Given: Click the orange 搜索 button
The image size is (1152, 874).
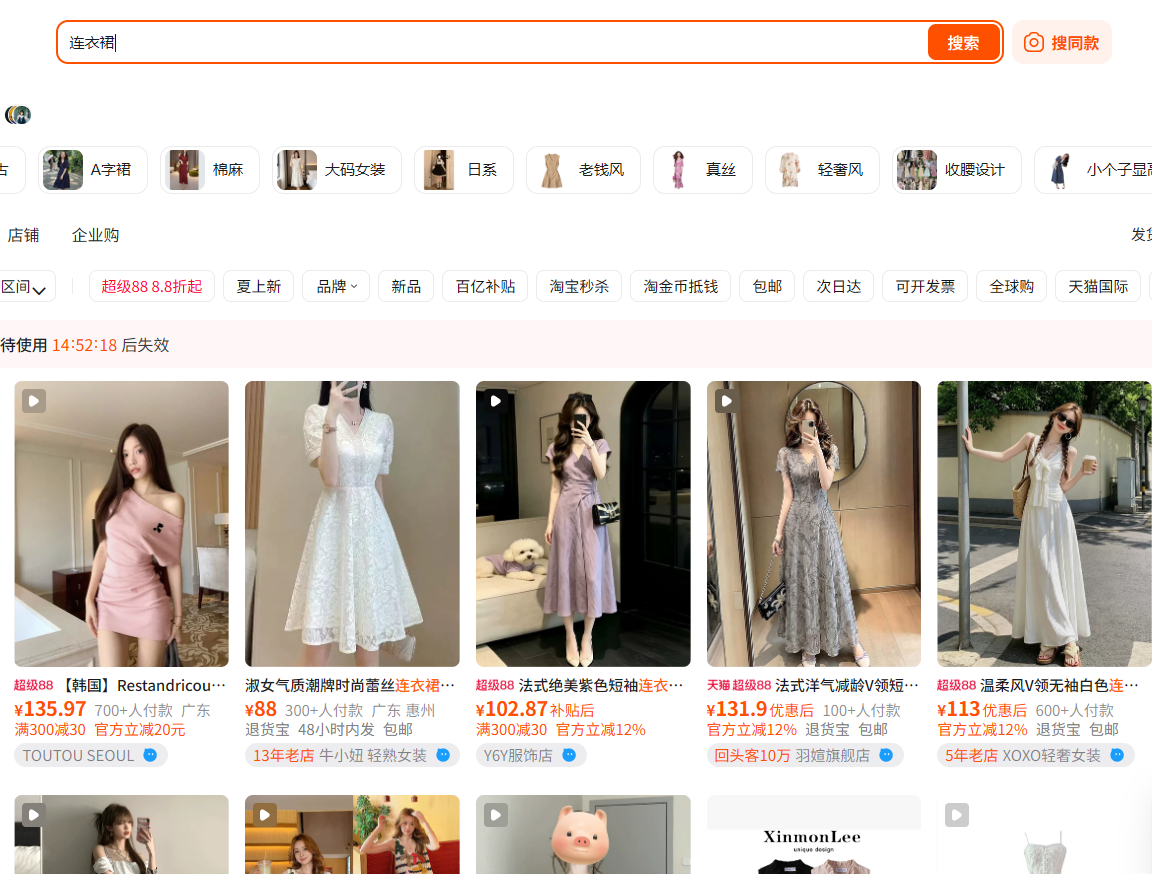Looking at the screenshot, I should click(963, 43).
